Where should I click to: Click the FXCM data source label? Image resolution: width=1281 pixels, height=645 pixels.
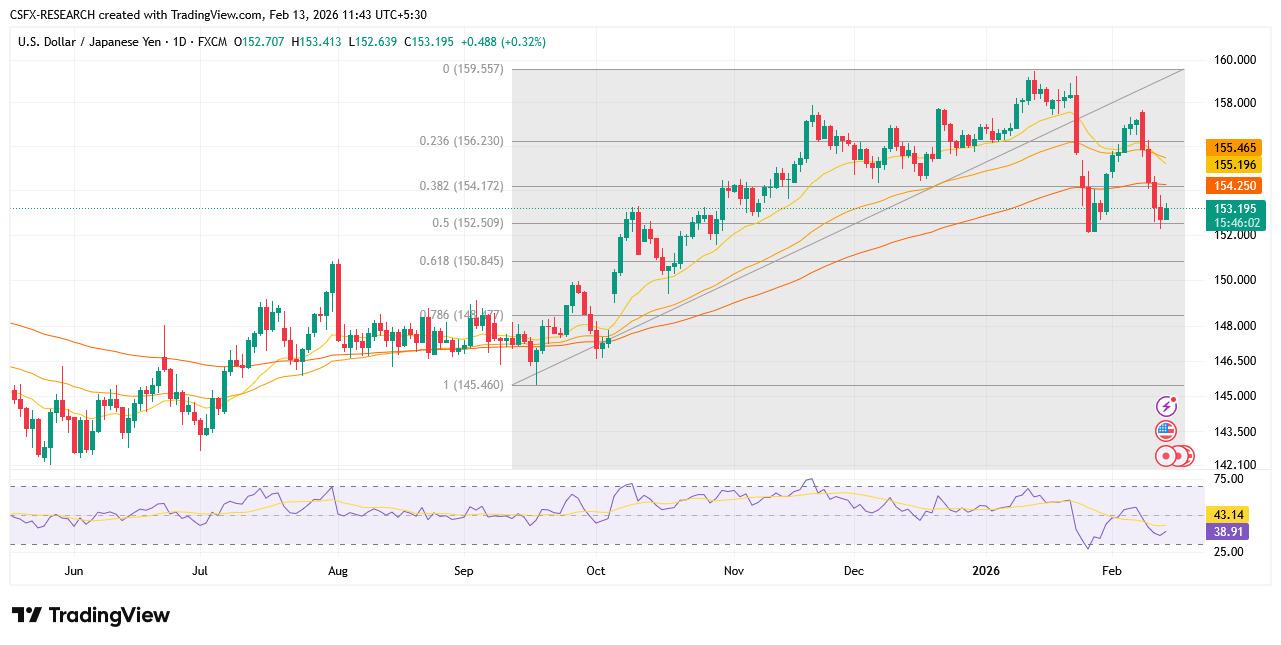point(211,42)
